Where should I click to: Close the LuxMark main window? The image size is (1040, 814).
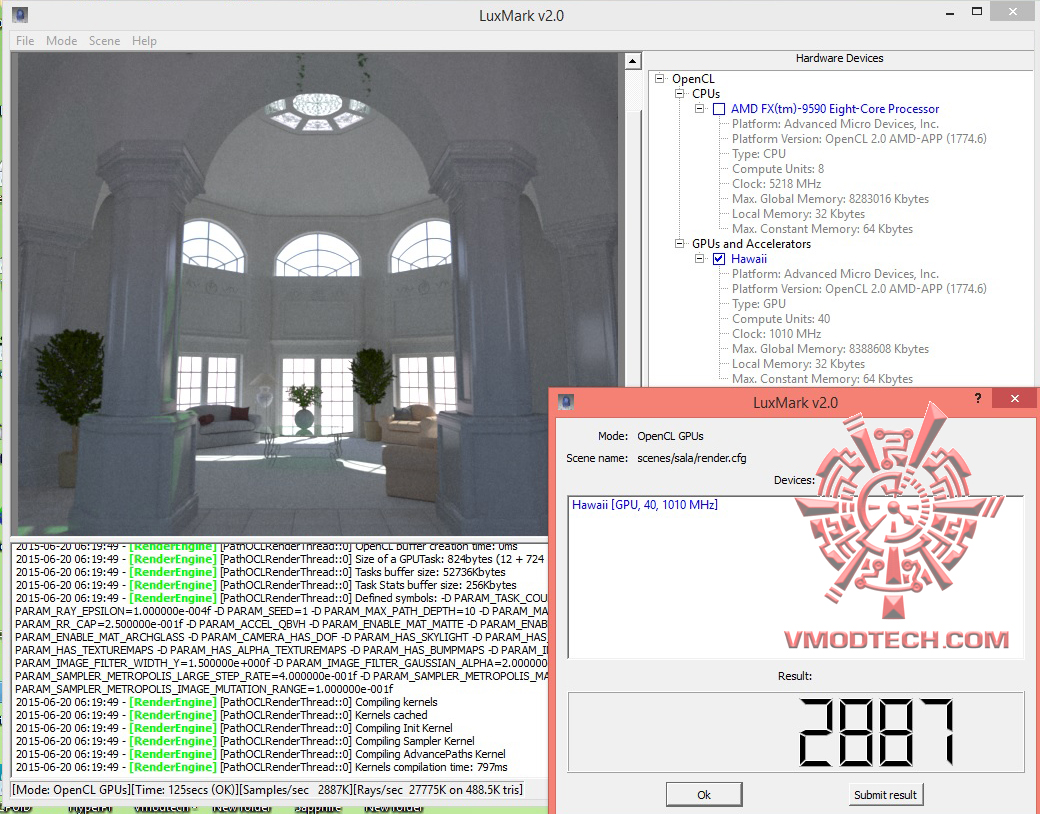pyautogui.click(x=1012, y=11)
